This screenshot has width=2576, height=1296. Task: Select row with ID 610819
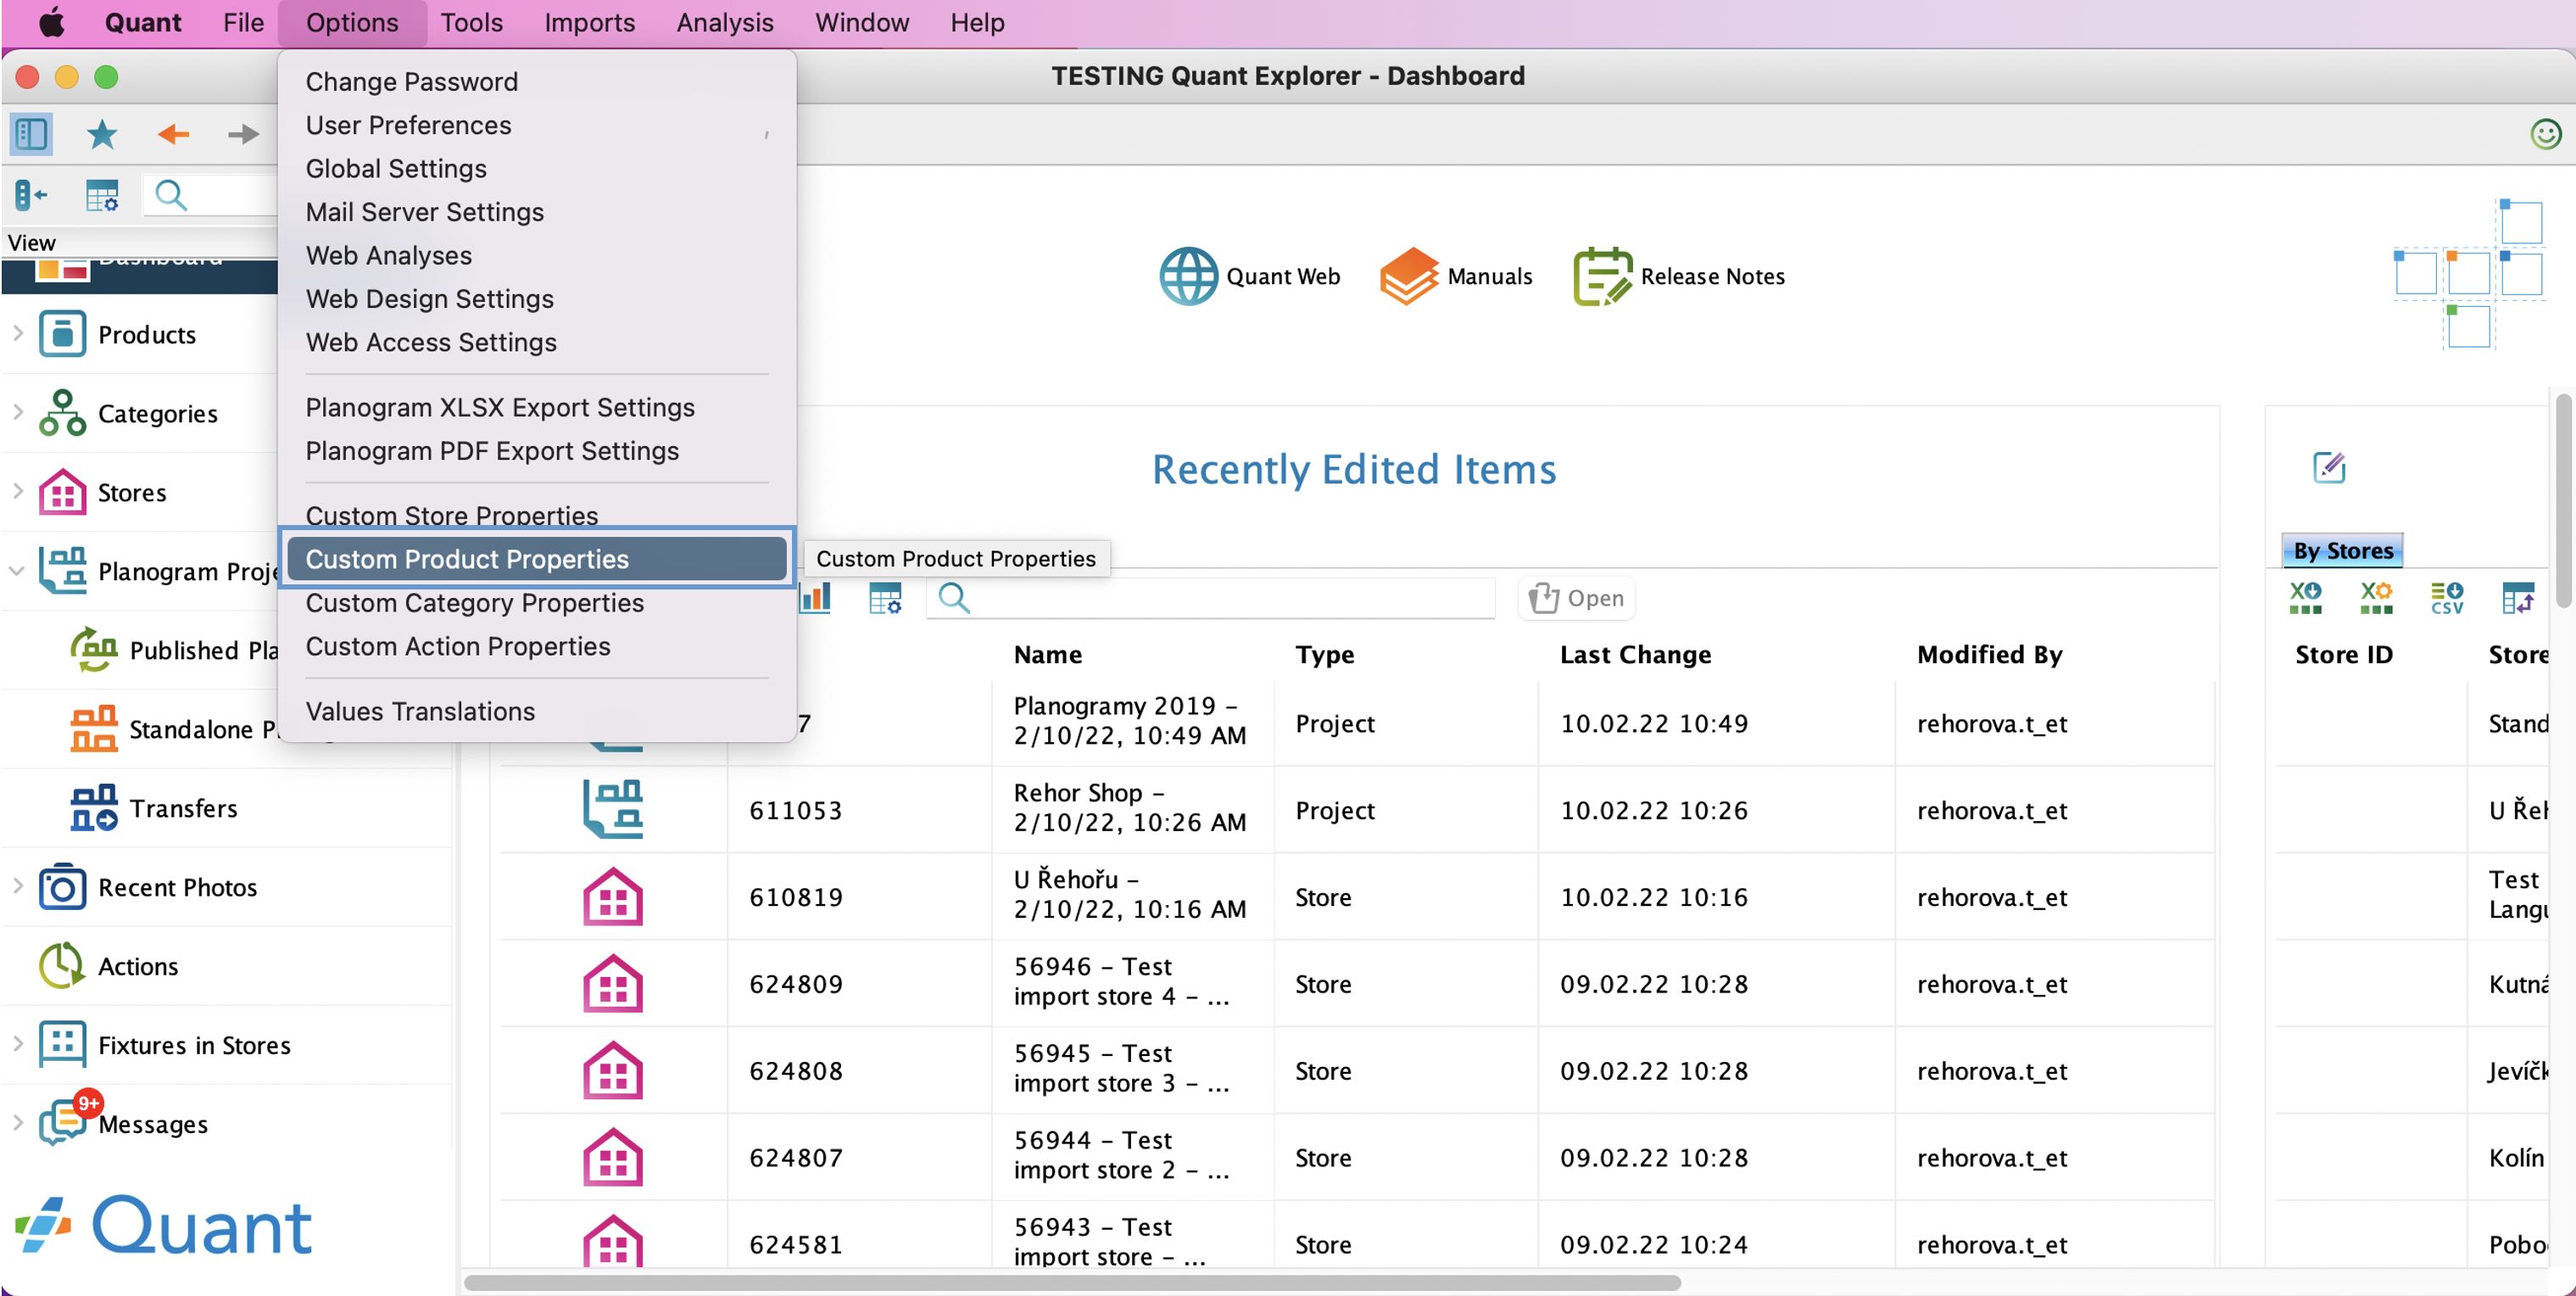(x=1355, y=896)
